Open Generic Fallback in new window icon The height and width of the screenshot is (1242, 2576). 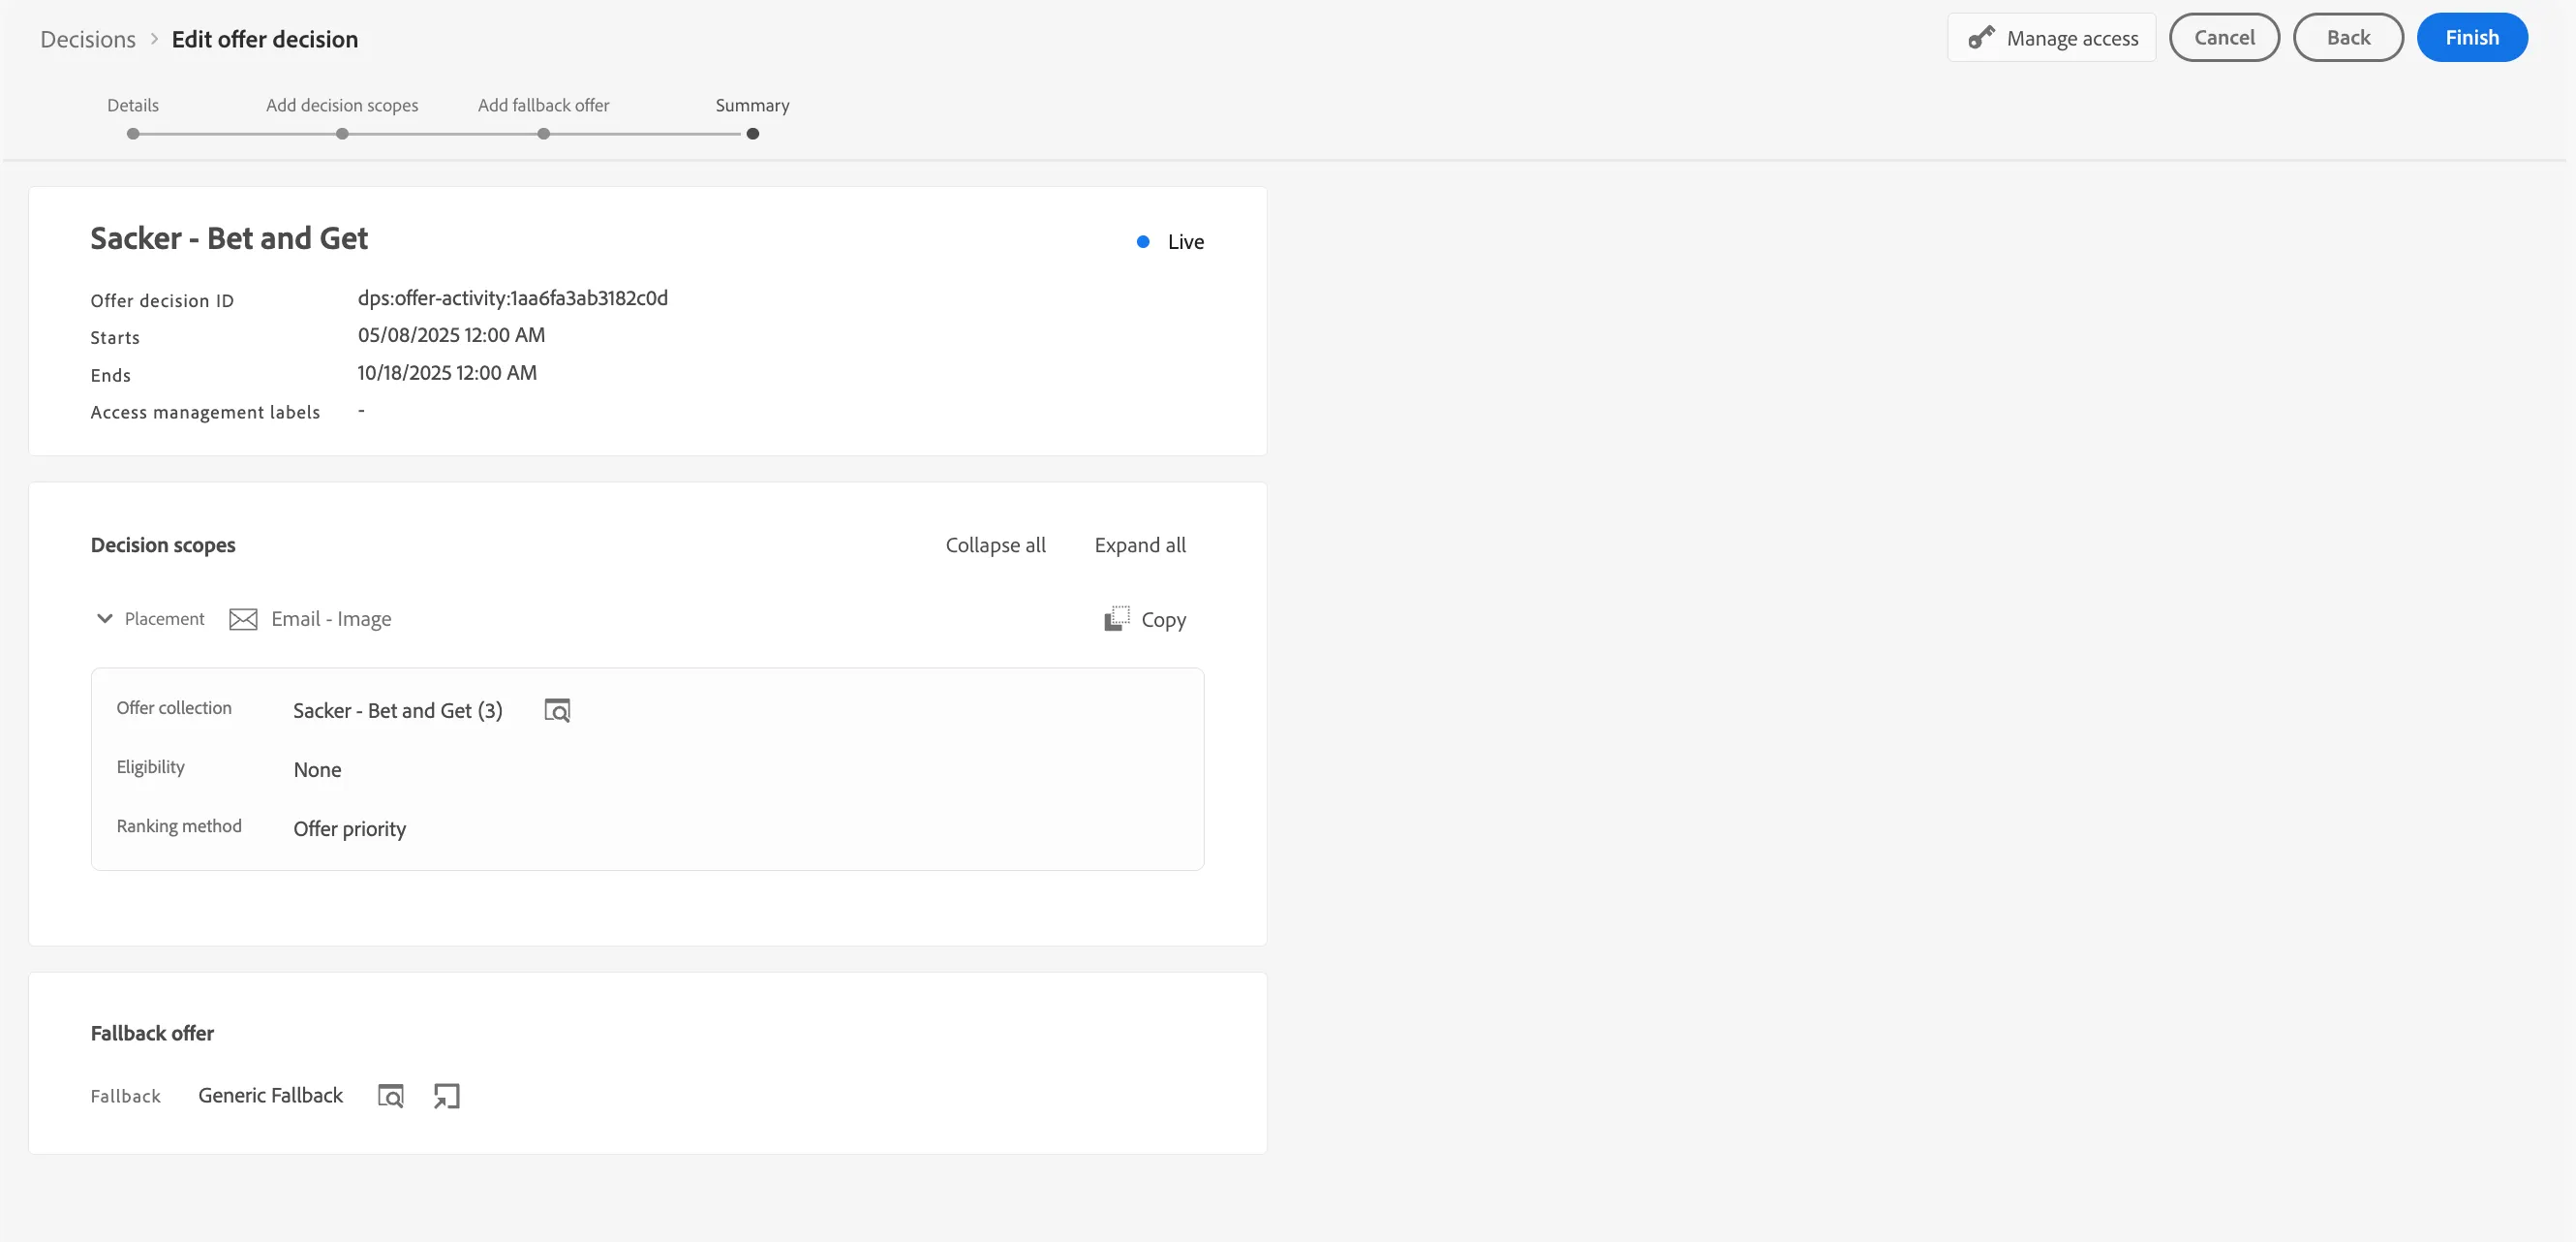(x=446, y=1096)
